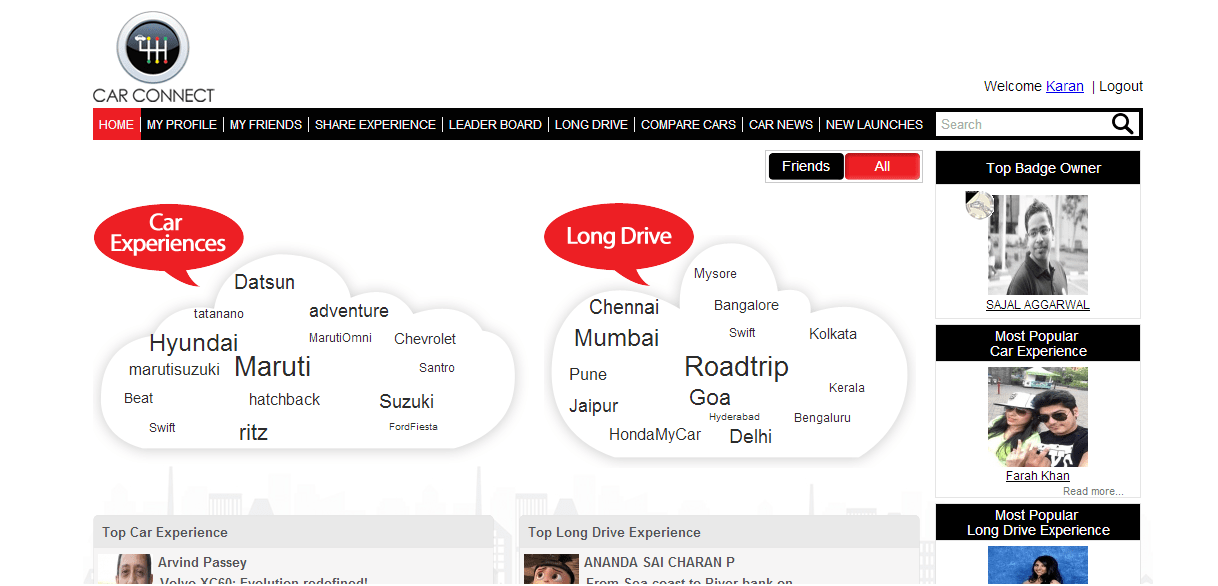Select the tatanano tag
The height and width of the screenshot is (586, 1218).
[x=219, y=314]
